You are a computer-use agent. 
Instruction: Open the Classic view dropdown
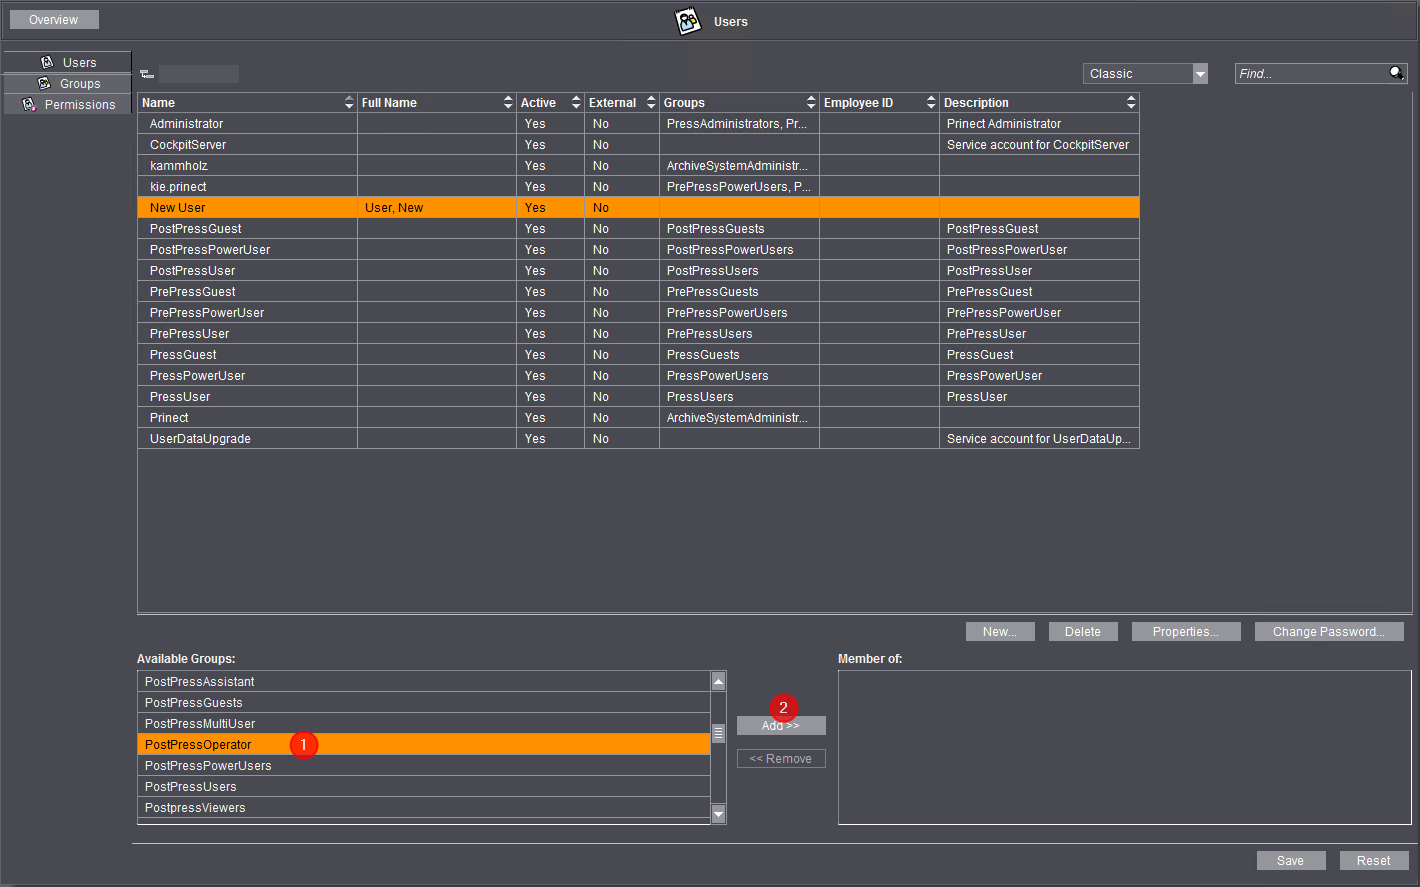(x=1200, y=74)
